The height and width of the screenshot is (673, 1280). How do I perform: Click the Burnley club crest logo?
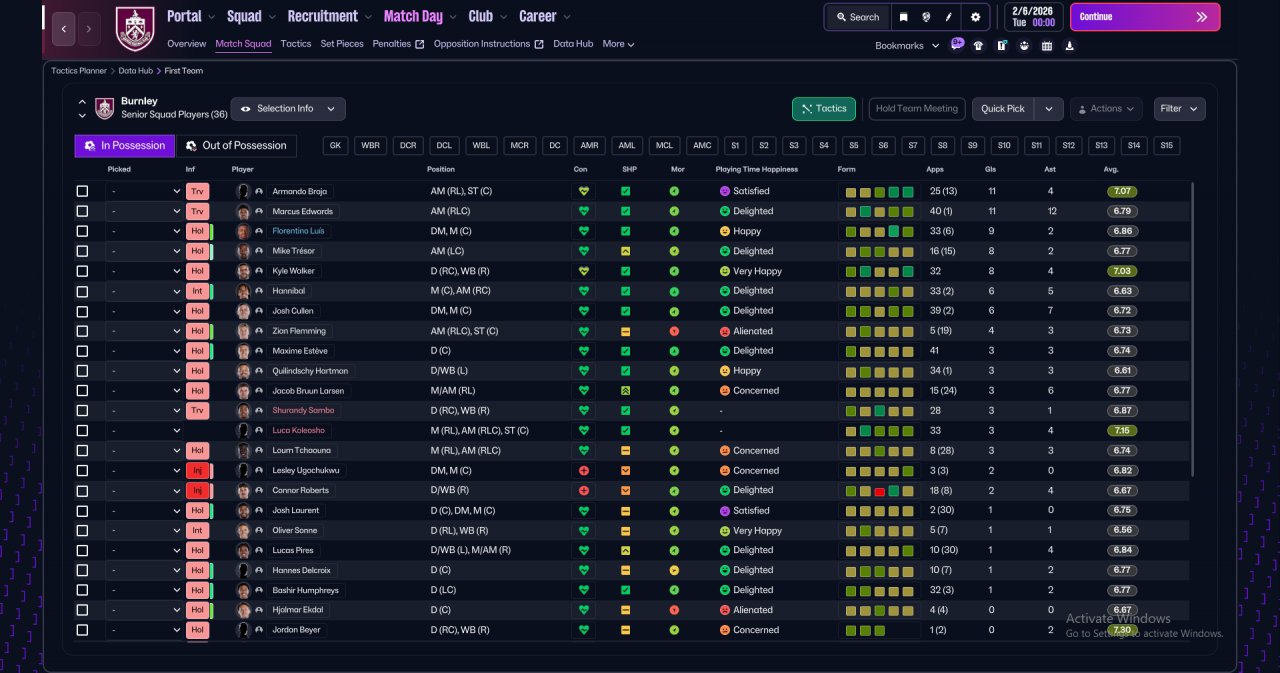135,29
